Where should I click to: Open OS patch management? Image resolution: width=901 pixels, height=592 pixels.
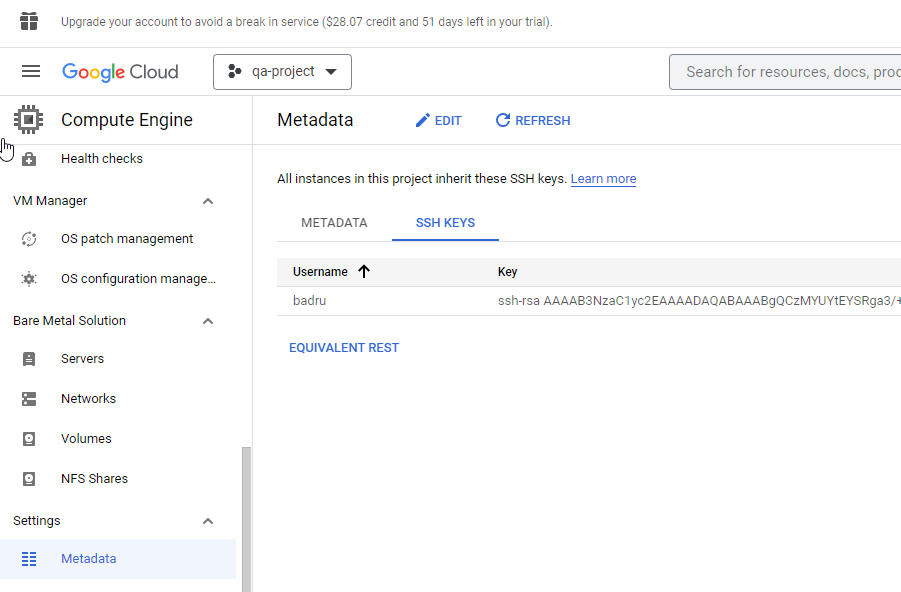(125, 238)
